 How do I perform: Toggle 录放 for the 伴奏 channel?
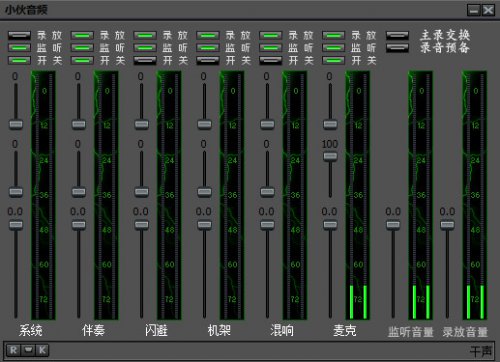click(82, 35)
